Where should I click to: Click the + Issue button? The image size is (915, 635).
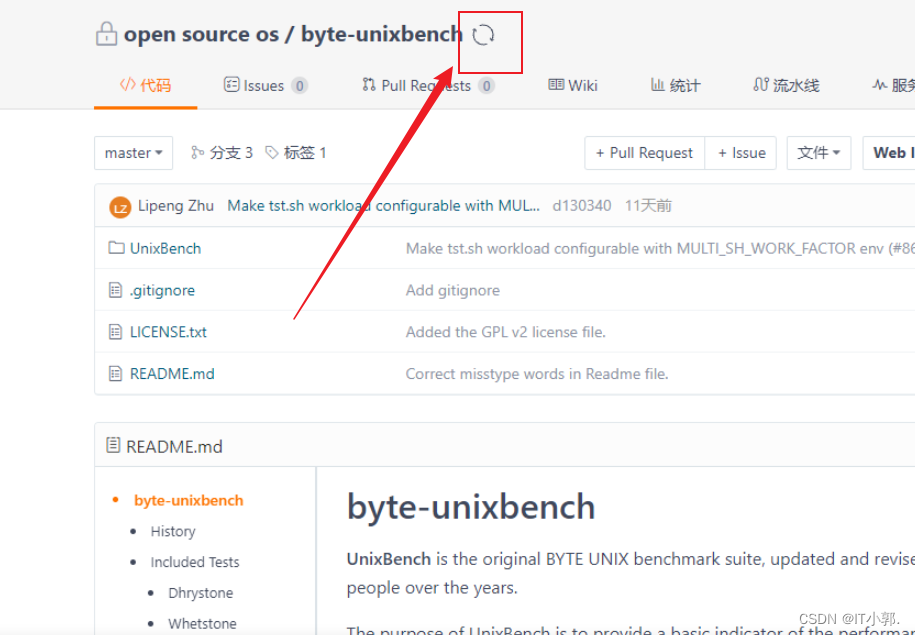pos(741,153)
